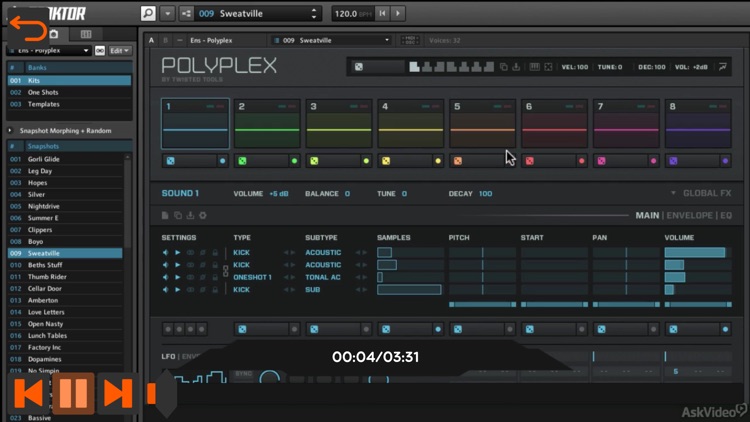The height and width of the screenshot is (422, 750).
Task: Open the 009 Sweatville snapshot dropdown in panel header
Action: 331,41
